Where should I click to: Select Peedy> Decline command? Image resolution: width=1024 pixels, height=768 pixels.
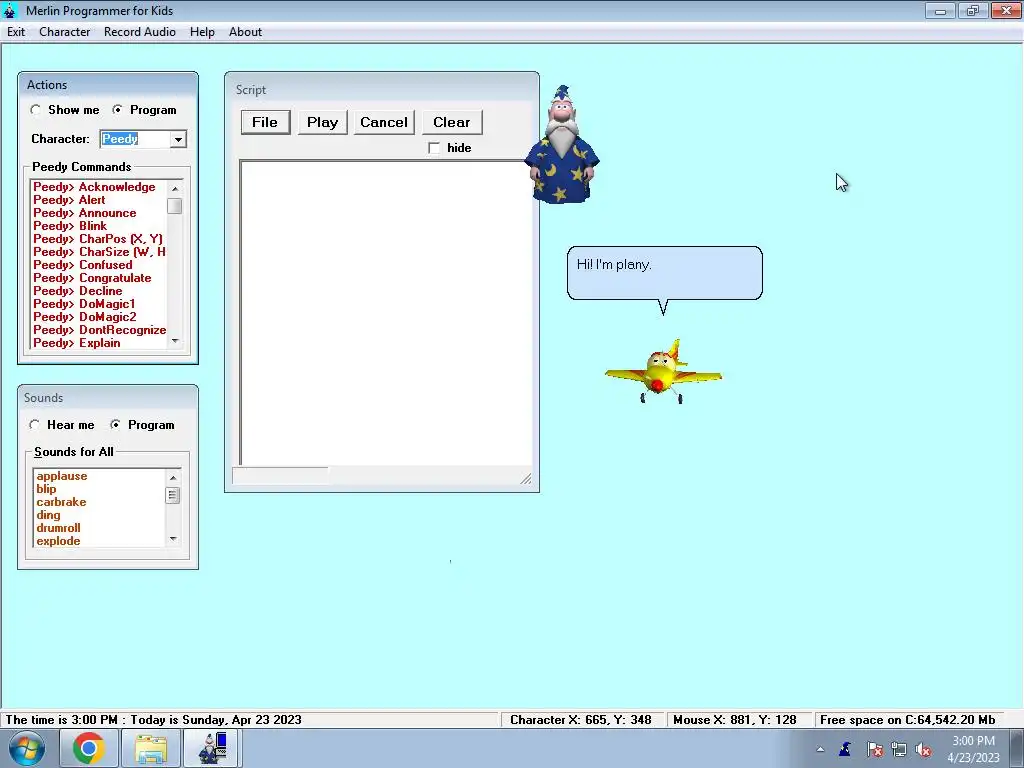coord(78,291)
